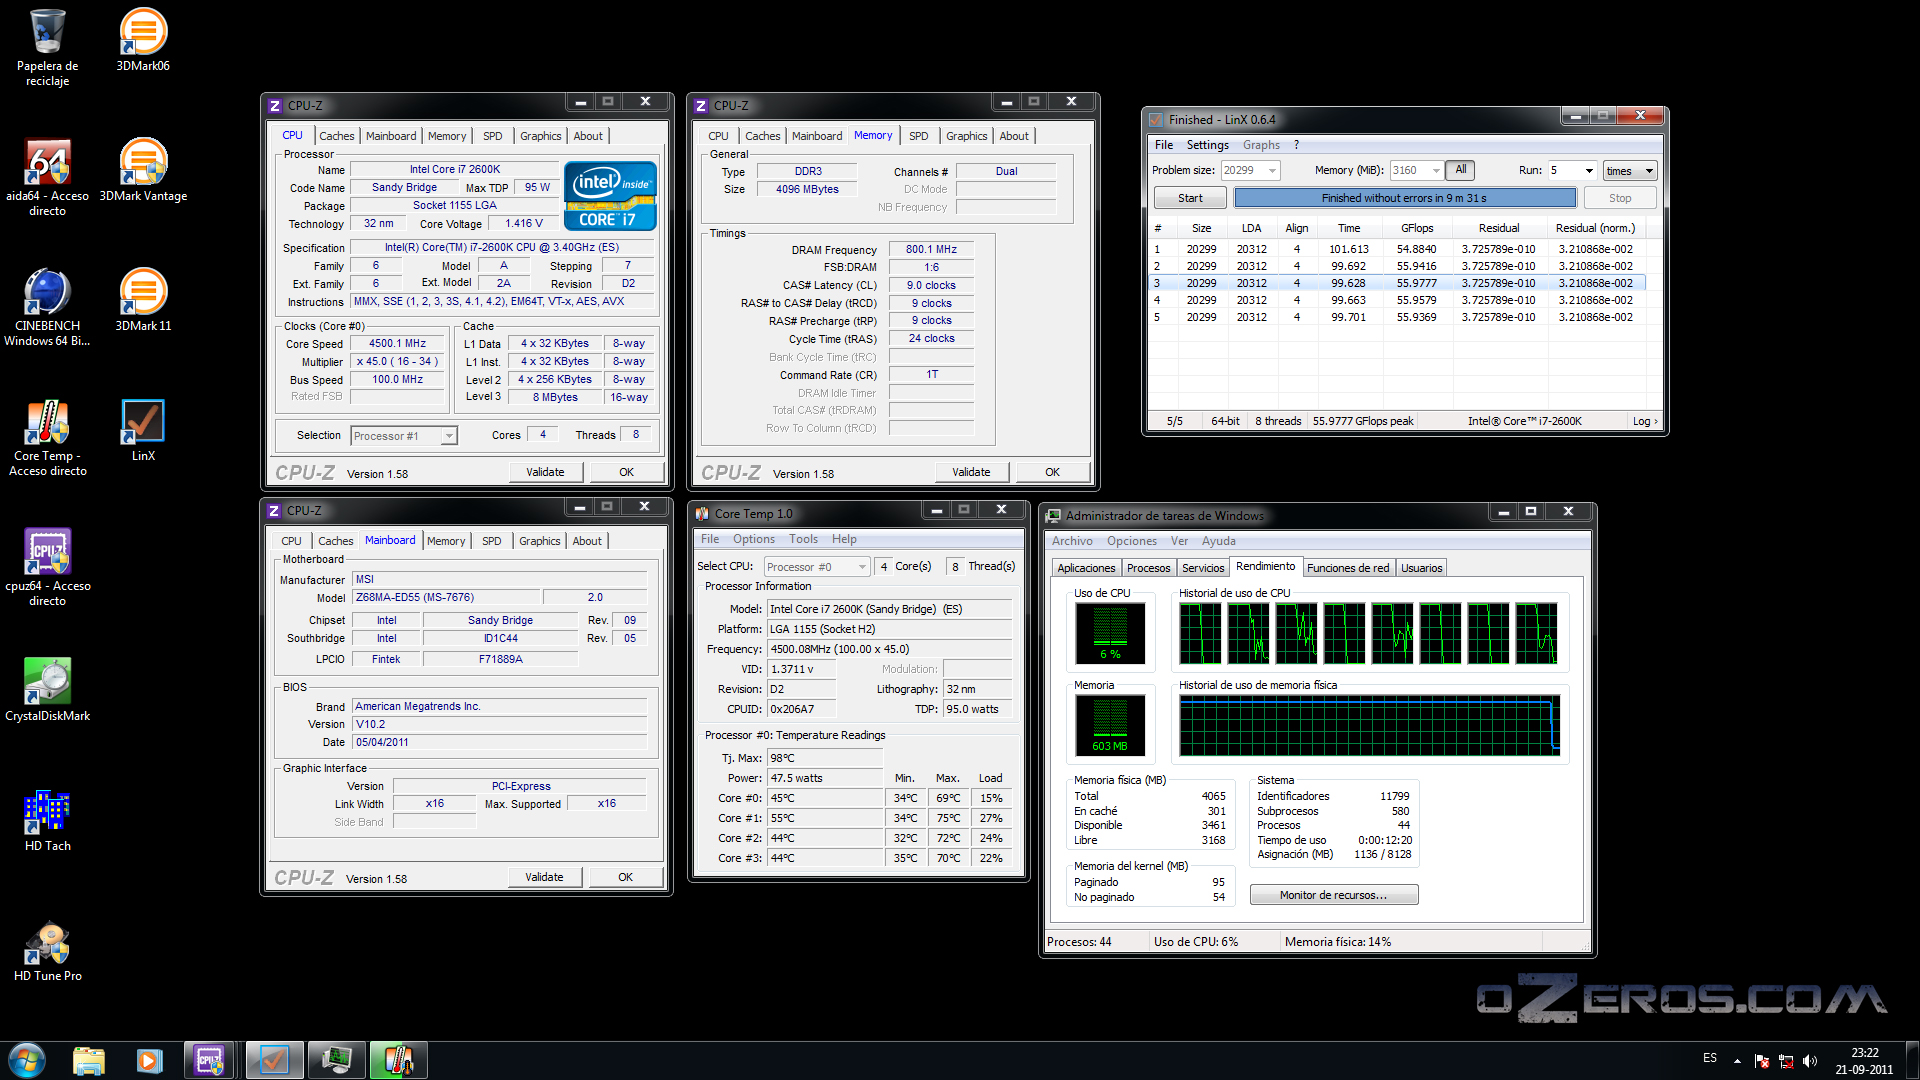The height and width of the screenshot is (1080, 1920).
Task: Open the Core Temp desktop shortcut
Action: click(47, 437)
